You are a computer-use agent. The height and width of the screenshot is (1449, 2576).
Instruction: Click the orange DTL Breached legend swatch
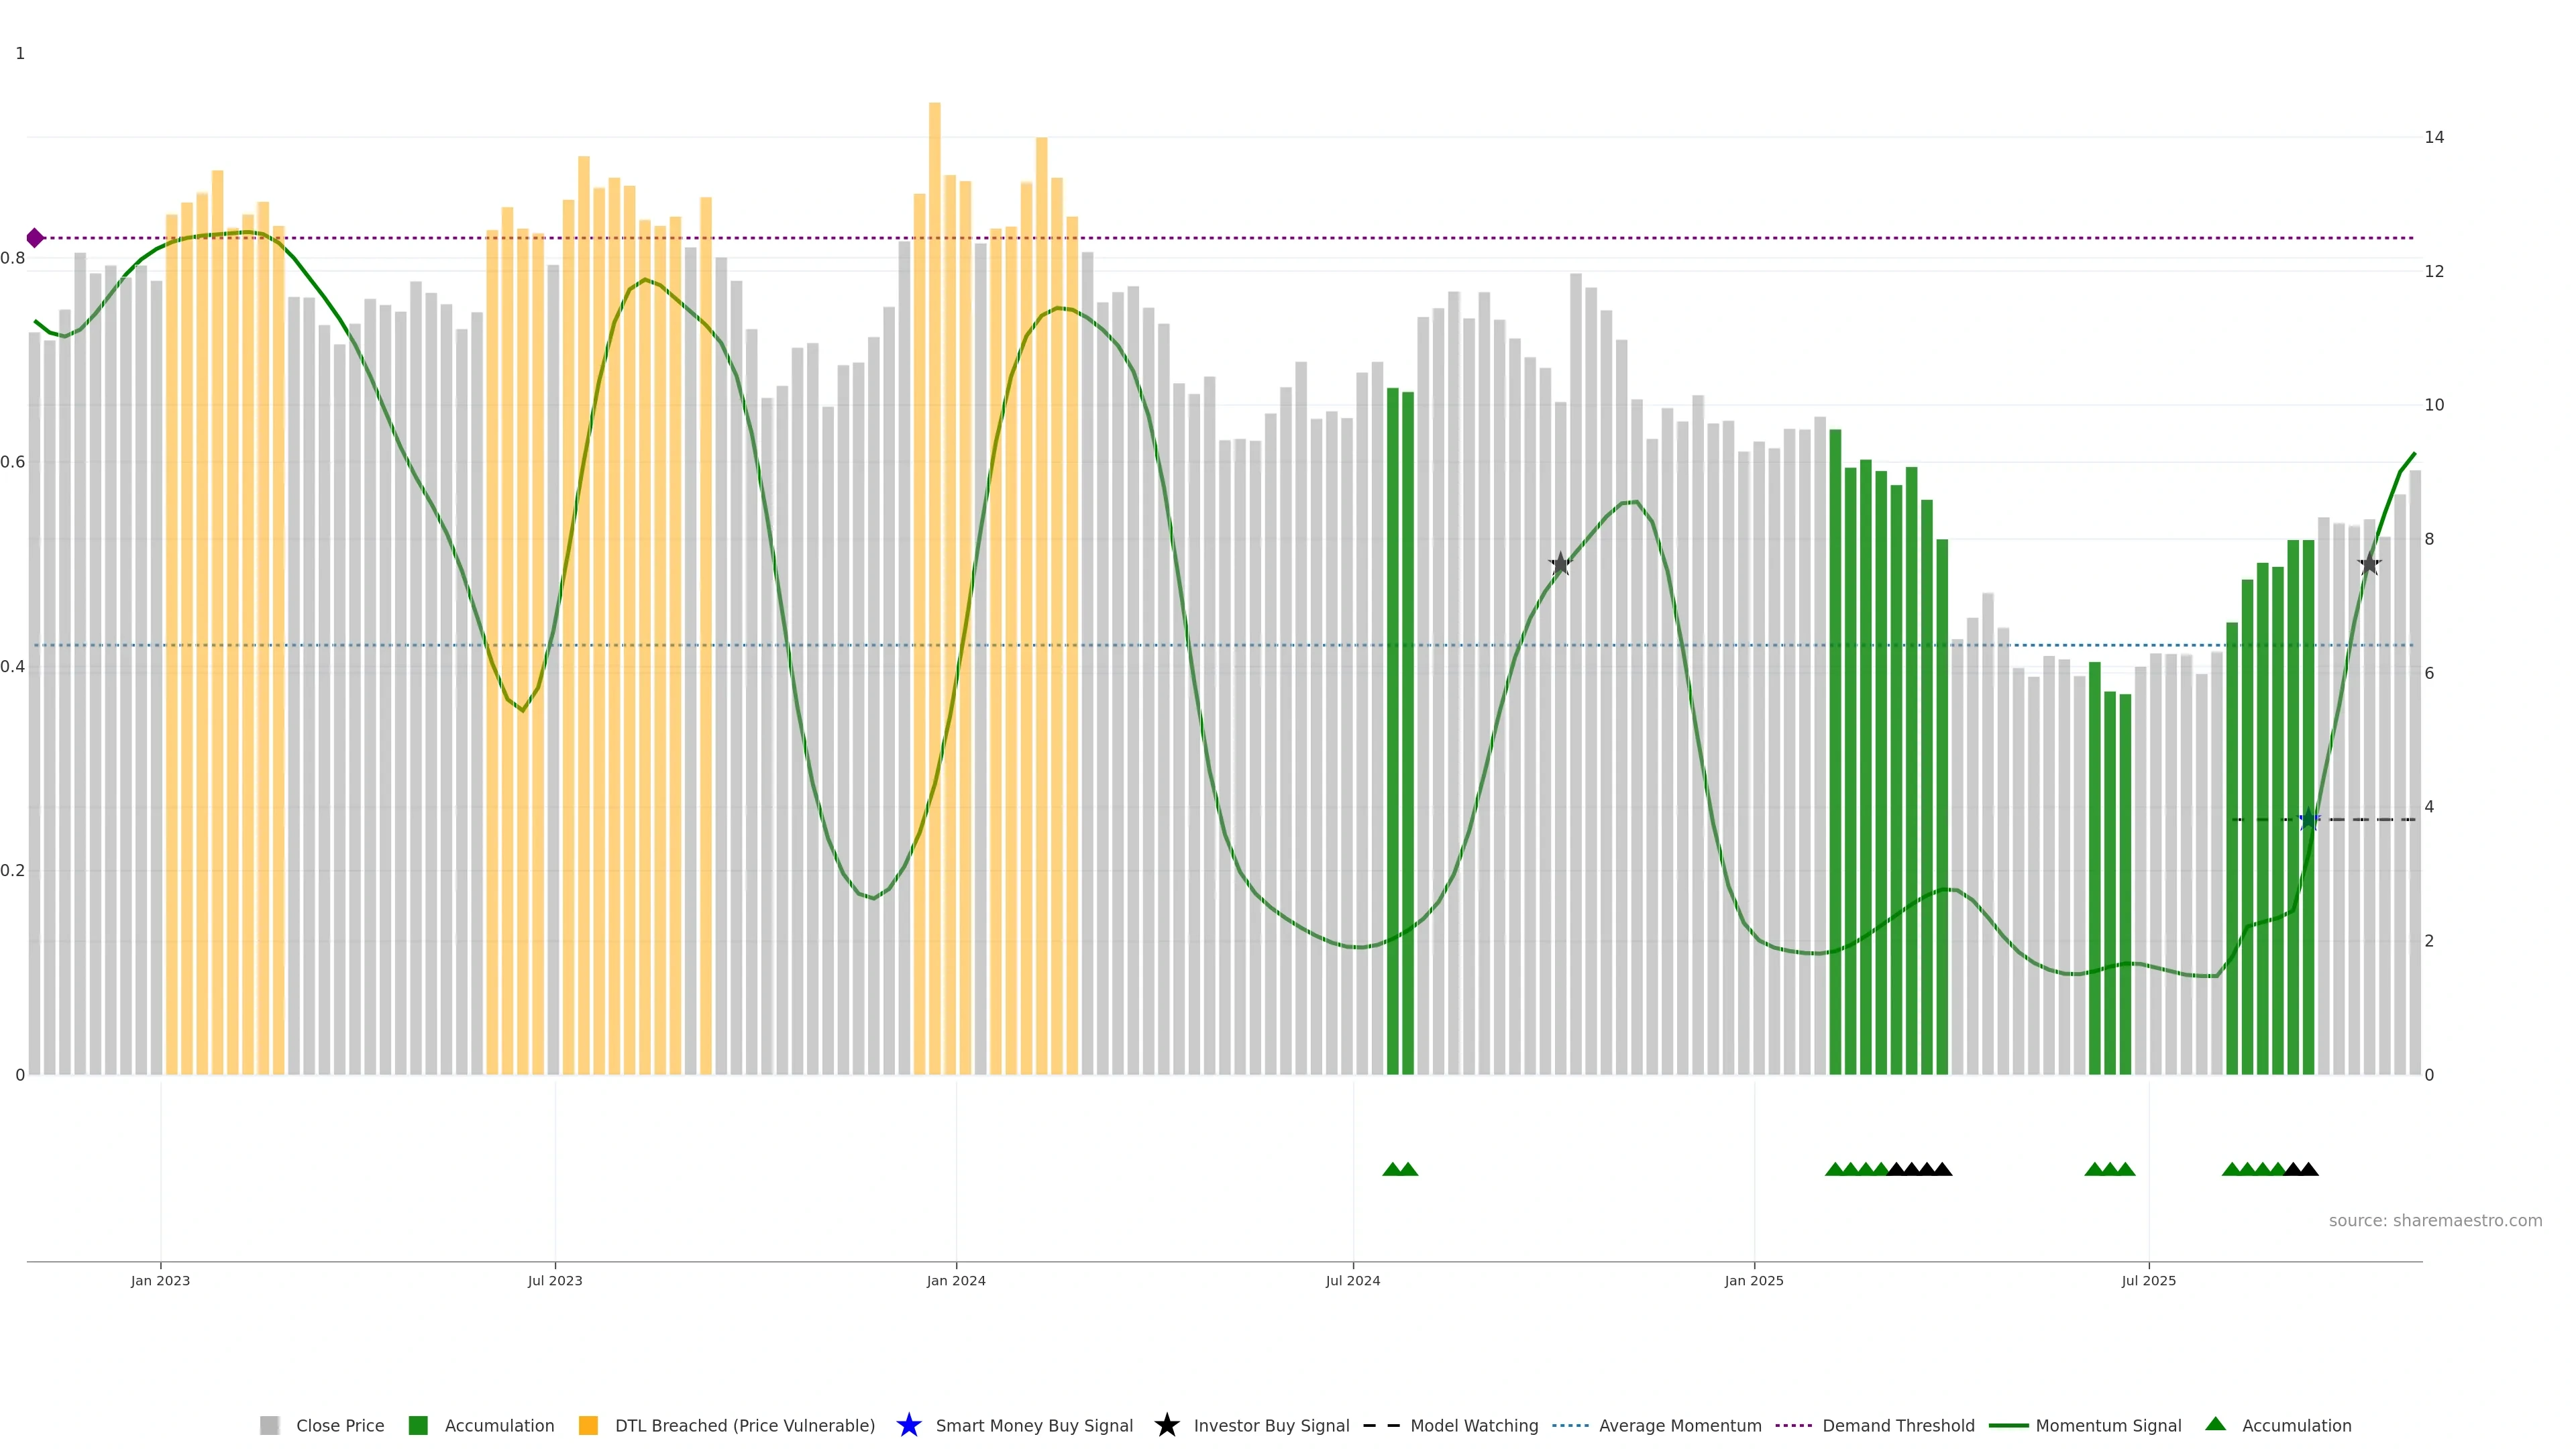(588, 1426)
